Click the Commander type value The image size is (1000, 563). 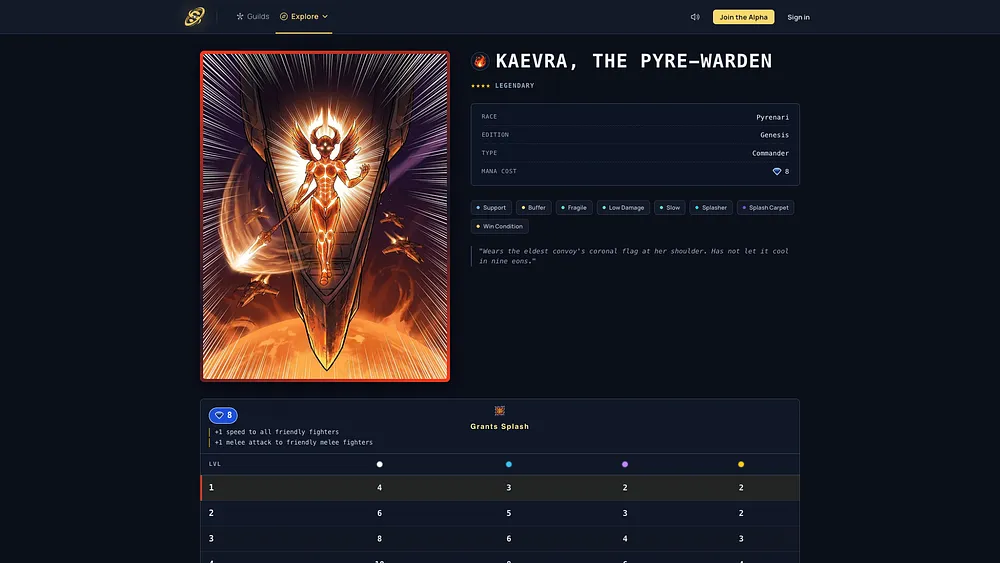pyautogui.click(x=770, y=153)
